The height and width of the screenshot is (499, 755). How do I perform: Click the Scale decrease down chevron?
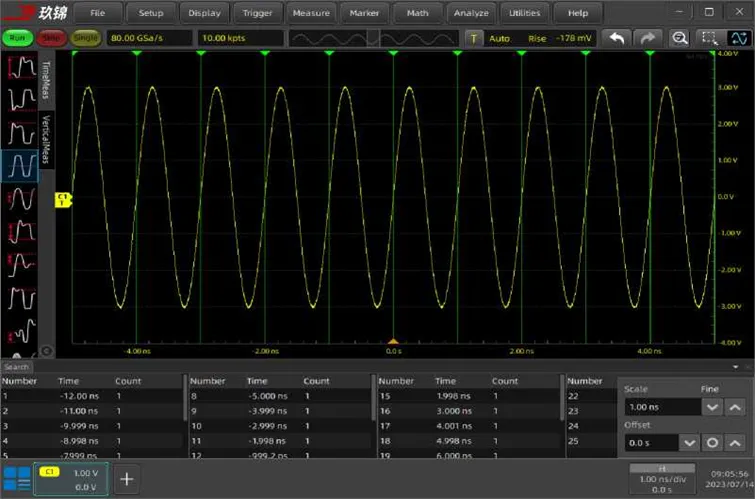point(712,407)
